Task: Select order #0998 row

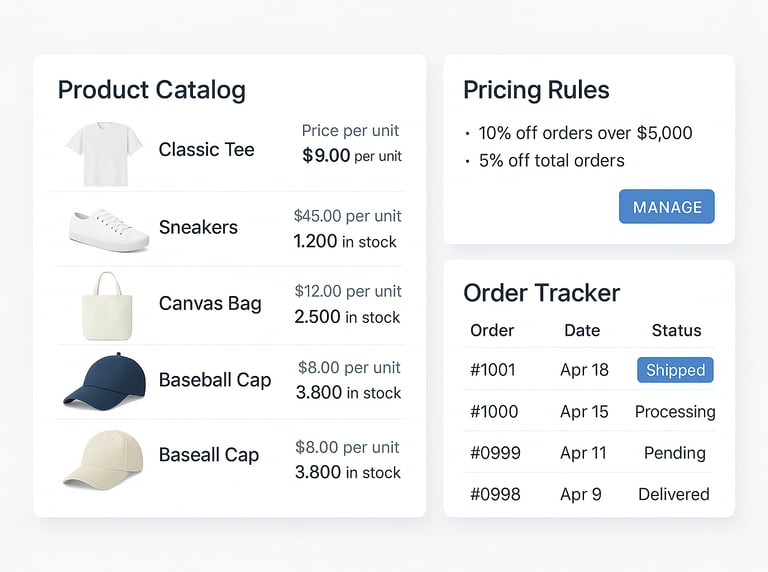Action: click(495, 494)
